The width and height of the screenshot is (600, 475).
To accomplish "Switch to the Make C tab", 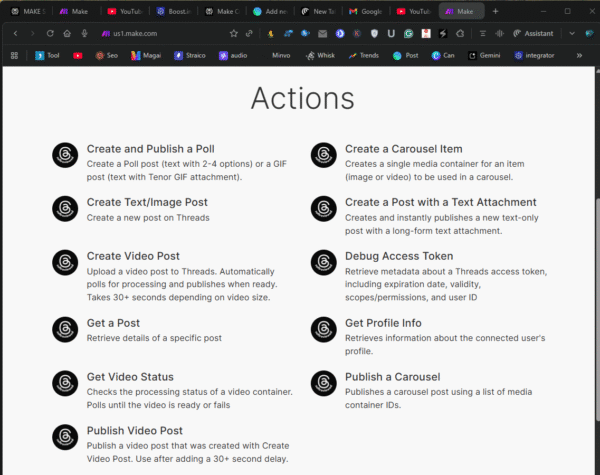I will (x=222, y=11).
